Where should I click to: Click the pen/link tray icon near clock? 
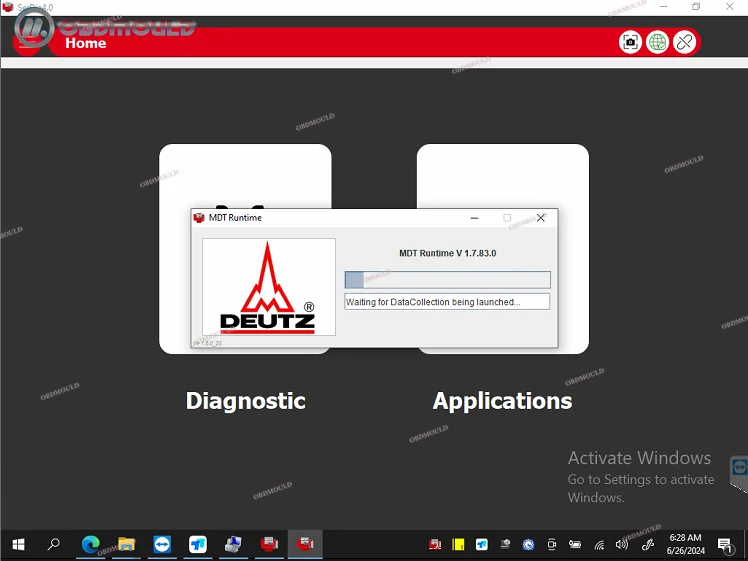(x=648, y=544)
